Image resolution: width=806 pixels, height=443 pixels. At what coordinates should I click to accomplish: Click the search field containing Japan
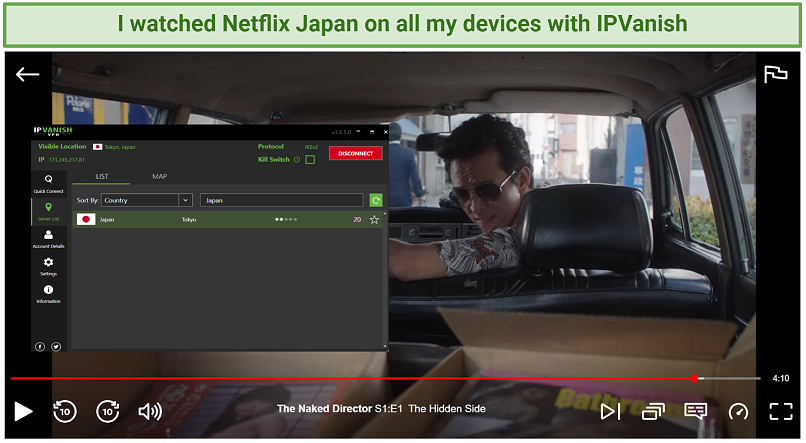282,200
